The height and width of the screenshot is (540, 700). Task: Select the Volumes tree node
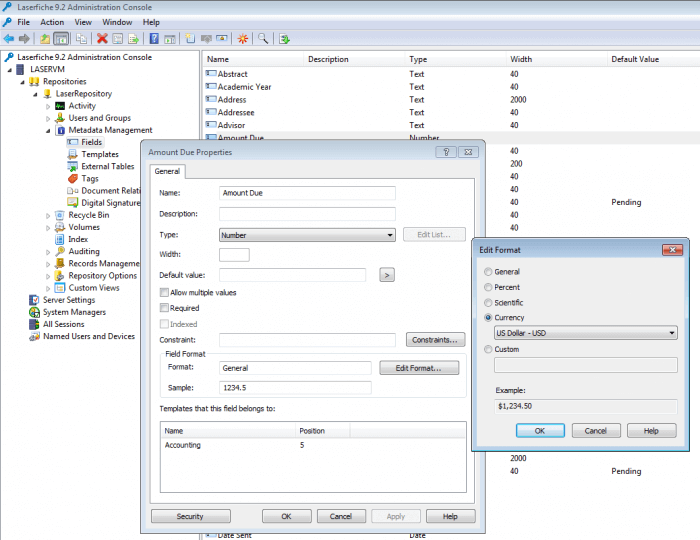[x=84, y=227]
